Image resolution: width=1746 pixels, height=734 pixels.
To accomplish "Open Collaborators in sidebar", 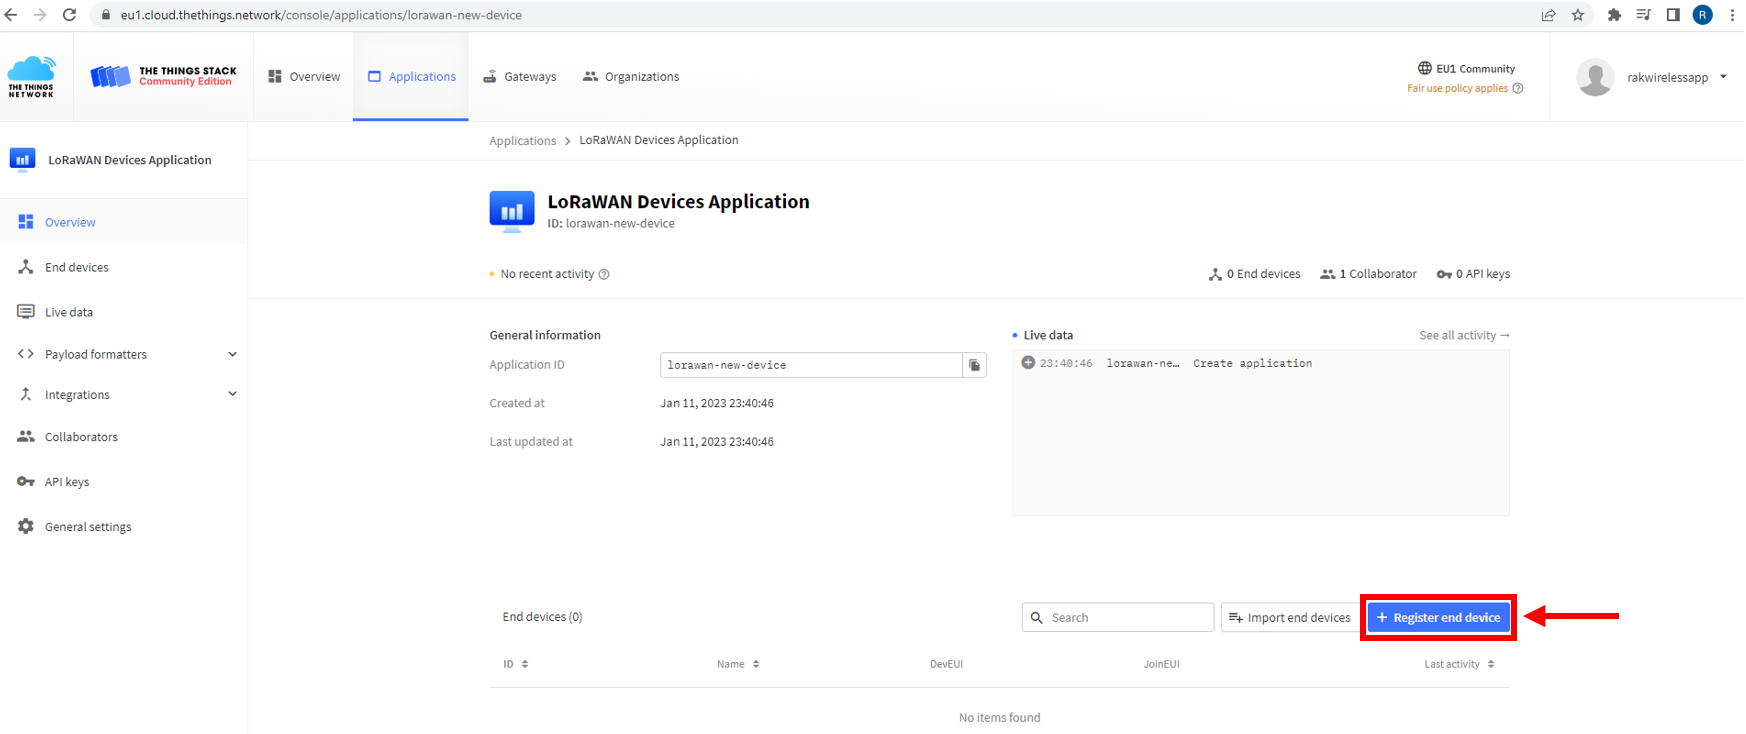I will [123, 437].
